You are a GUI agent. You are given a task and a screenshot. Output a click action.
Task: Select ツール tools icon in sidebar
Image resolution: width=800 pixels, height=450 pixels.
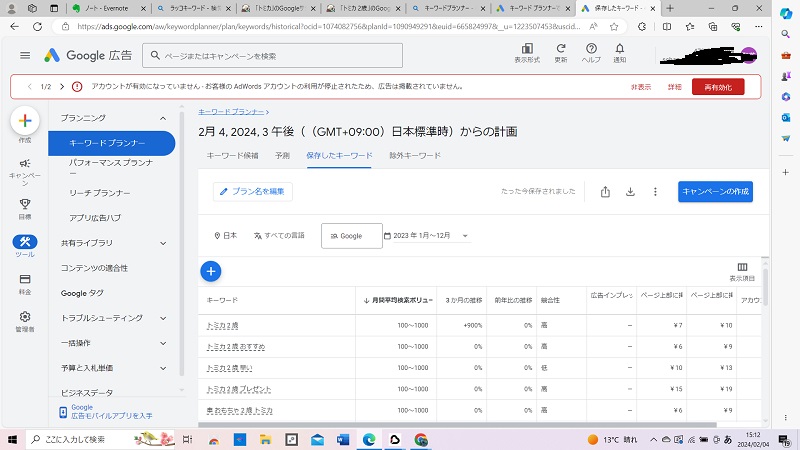click(x=25, y=246)
